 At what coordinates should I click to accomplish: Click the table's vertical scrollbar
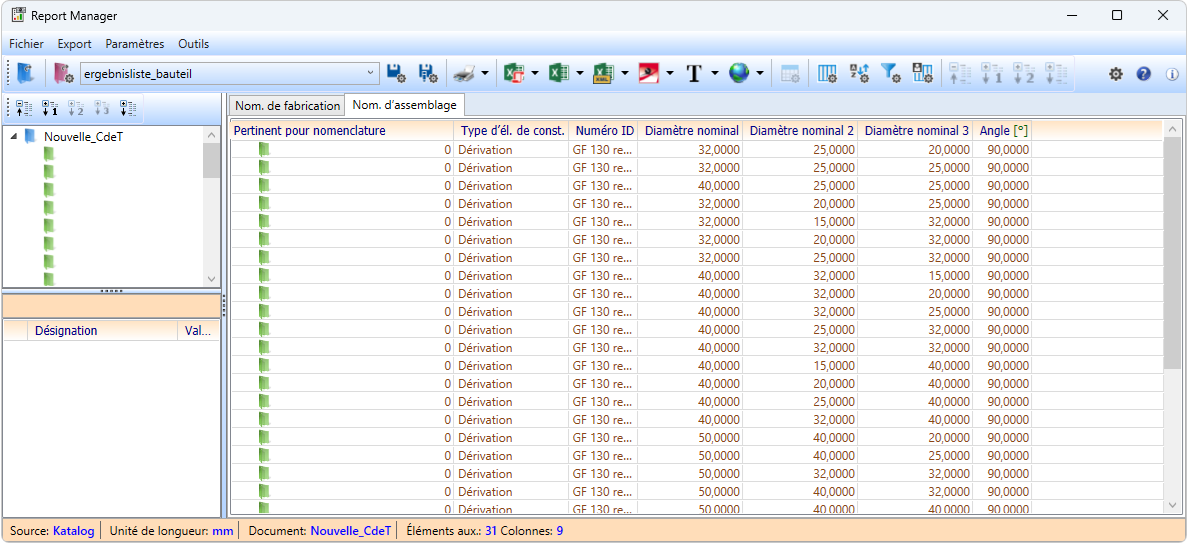(1172, 250)
